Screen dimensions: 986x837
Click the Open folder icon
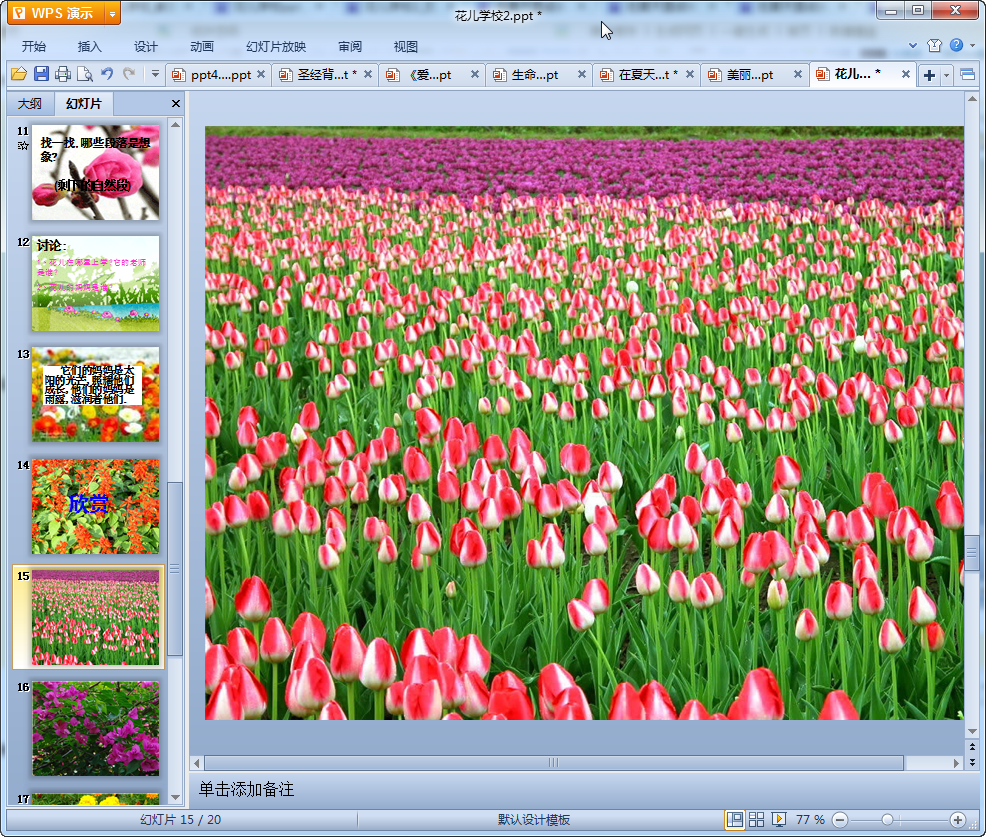pyautogui.click(x=18, y=74)
